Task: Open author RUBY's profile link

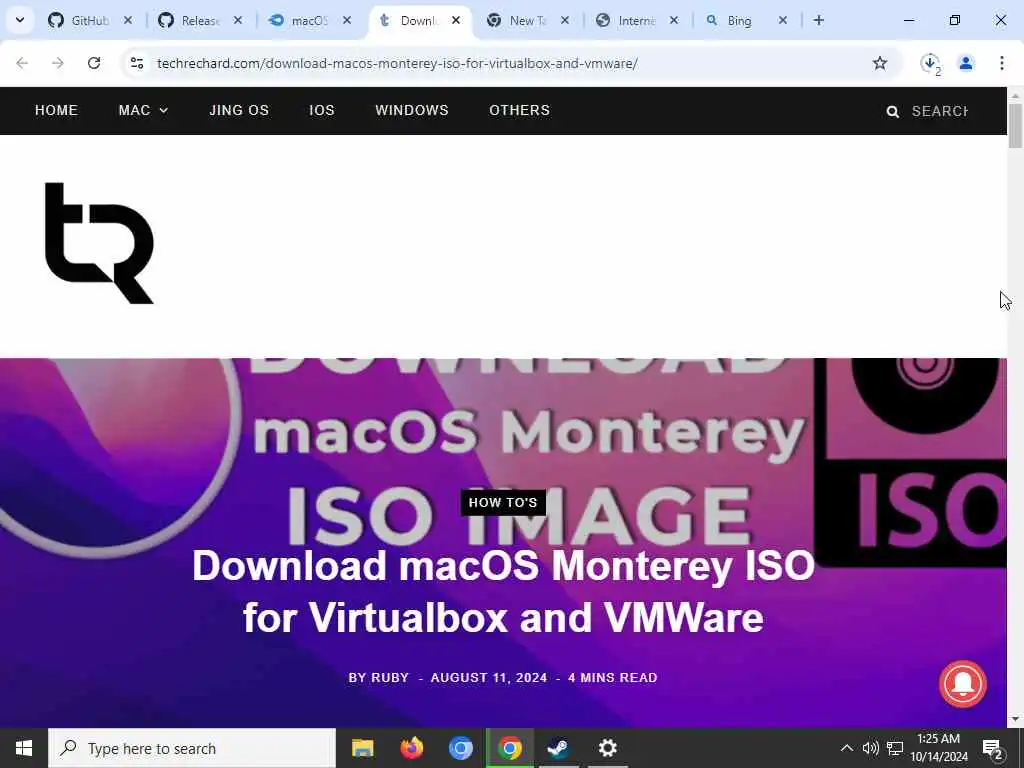Action: [x=390, y=678]
